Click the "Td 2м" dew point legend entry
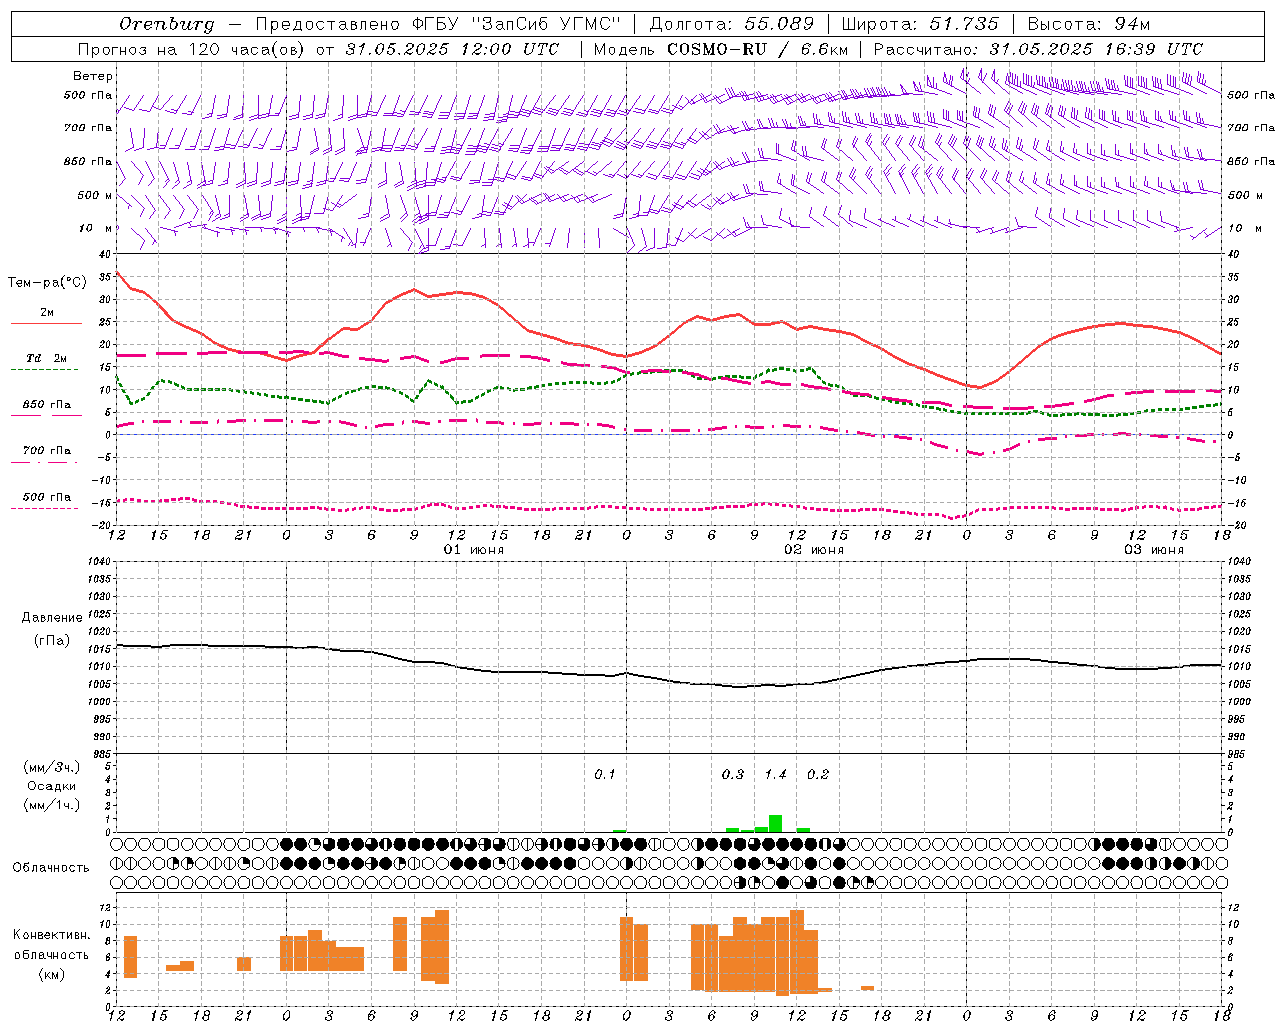This screenshot has width=1280, height=1024. click(x=46, y=358)
